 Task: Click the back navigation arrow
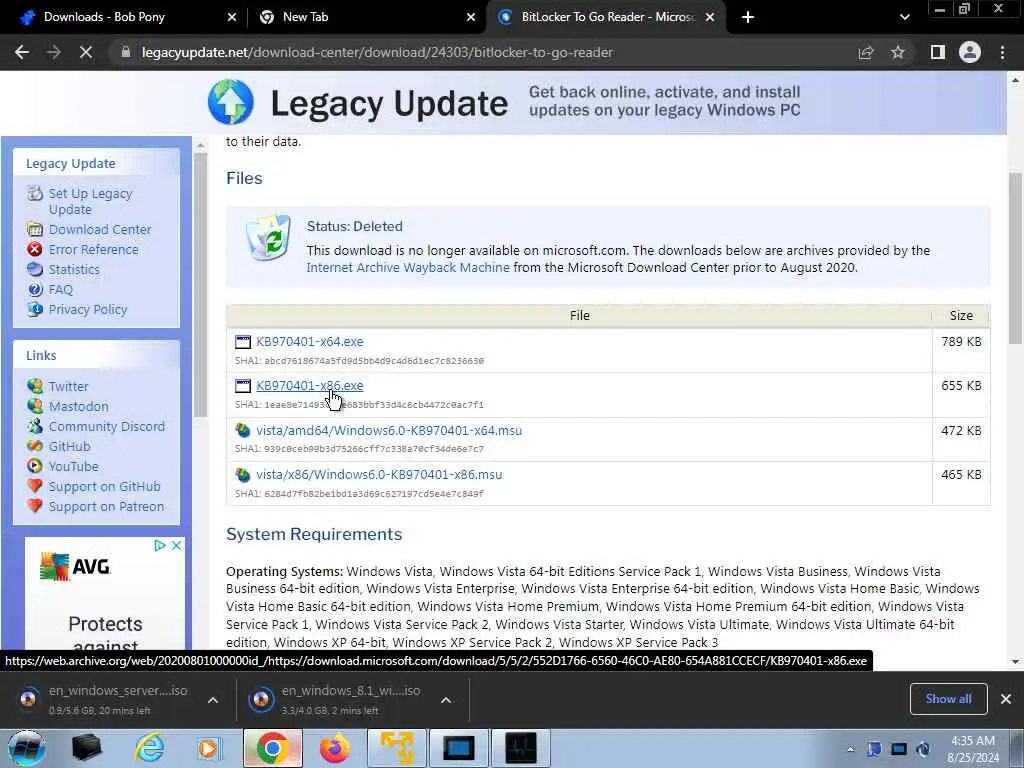click(x=22, y=52)
